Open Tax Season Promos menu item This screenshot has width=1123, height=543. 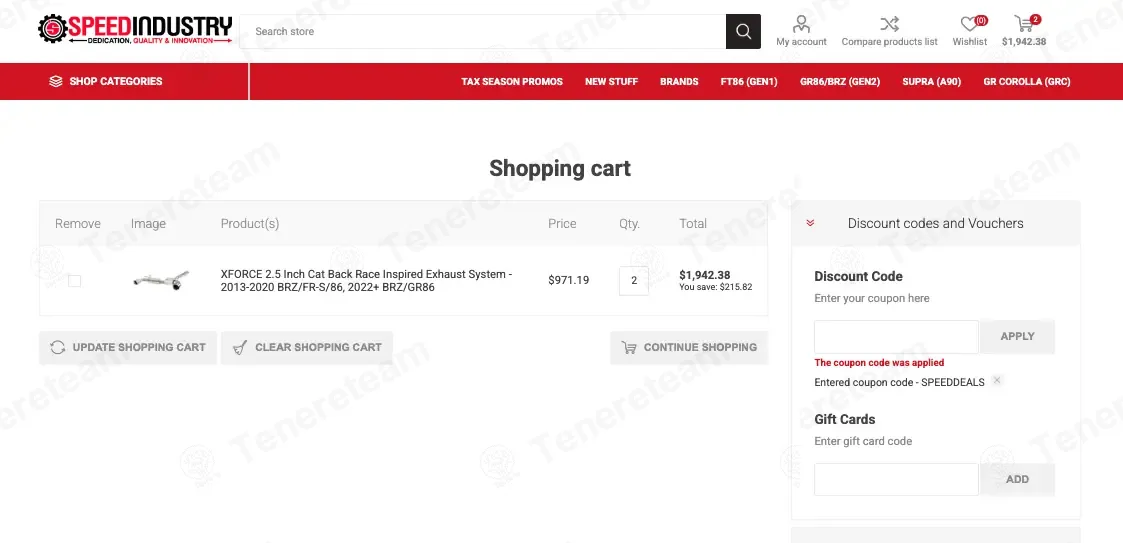pos(512,82)
